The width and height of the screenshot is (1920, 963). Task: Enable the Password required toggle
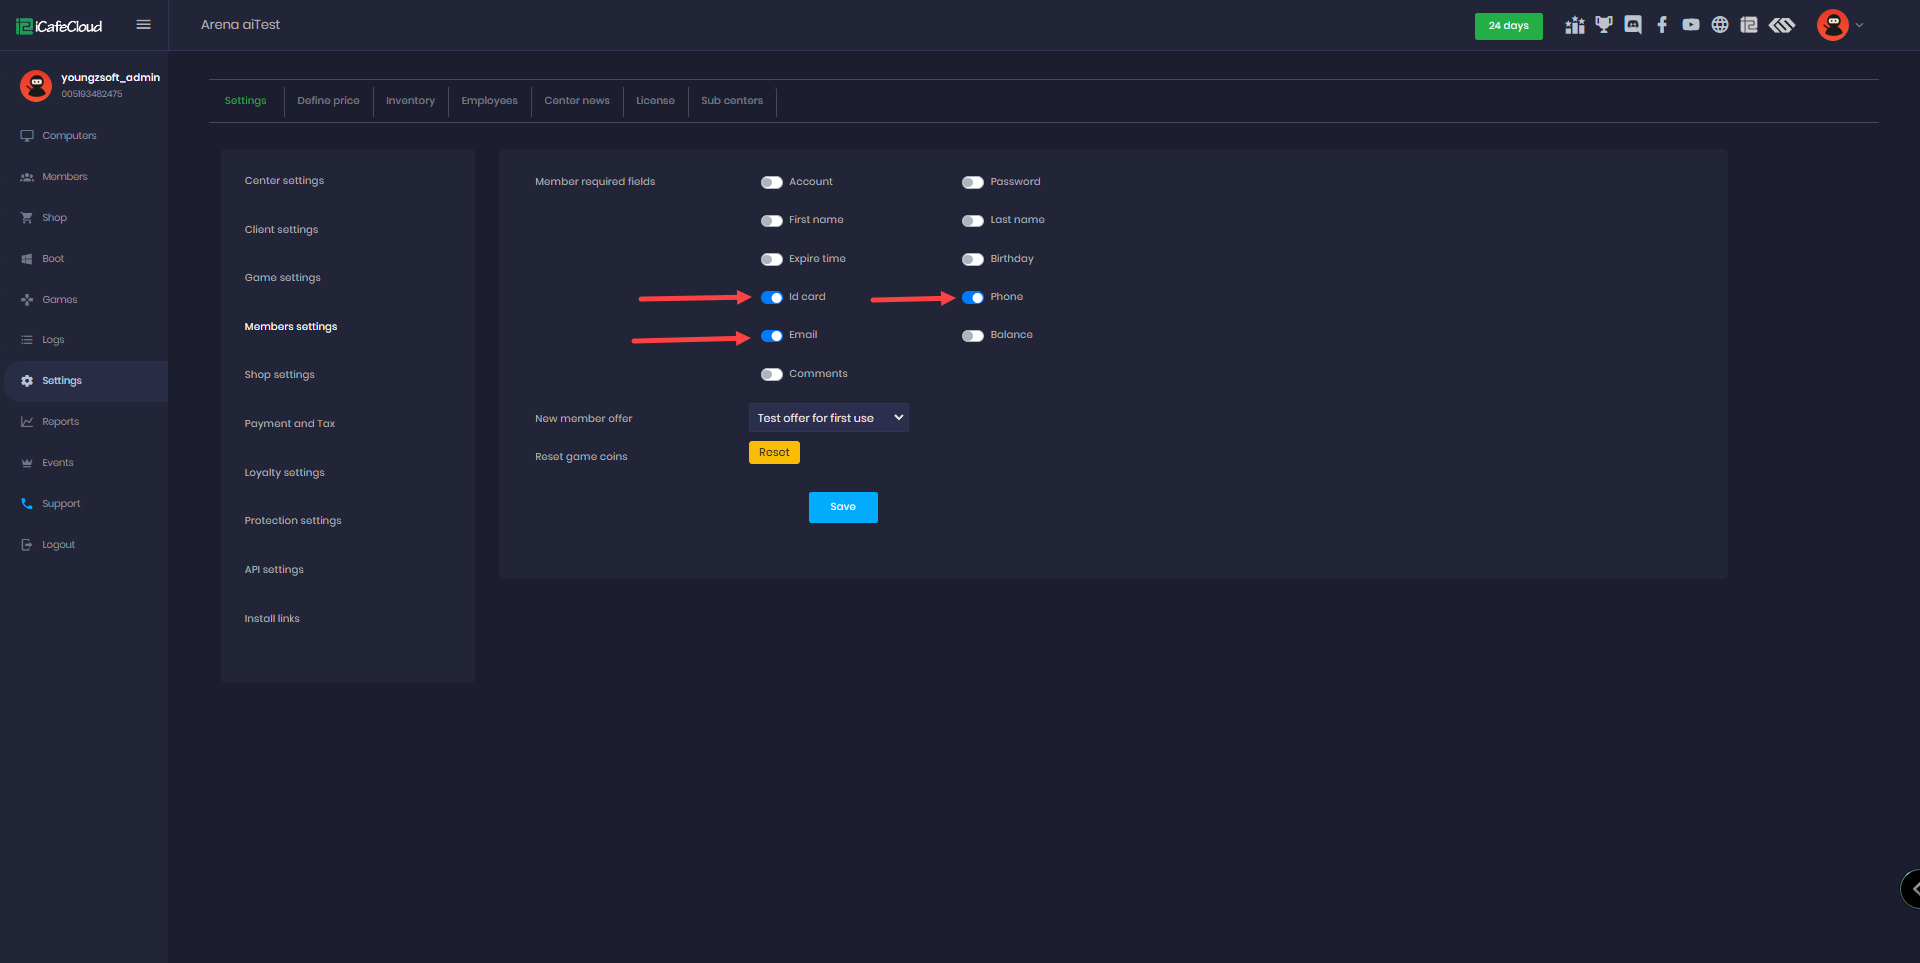pos(972,182)
